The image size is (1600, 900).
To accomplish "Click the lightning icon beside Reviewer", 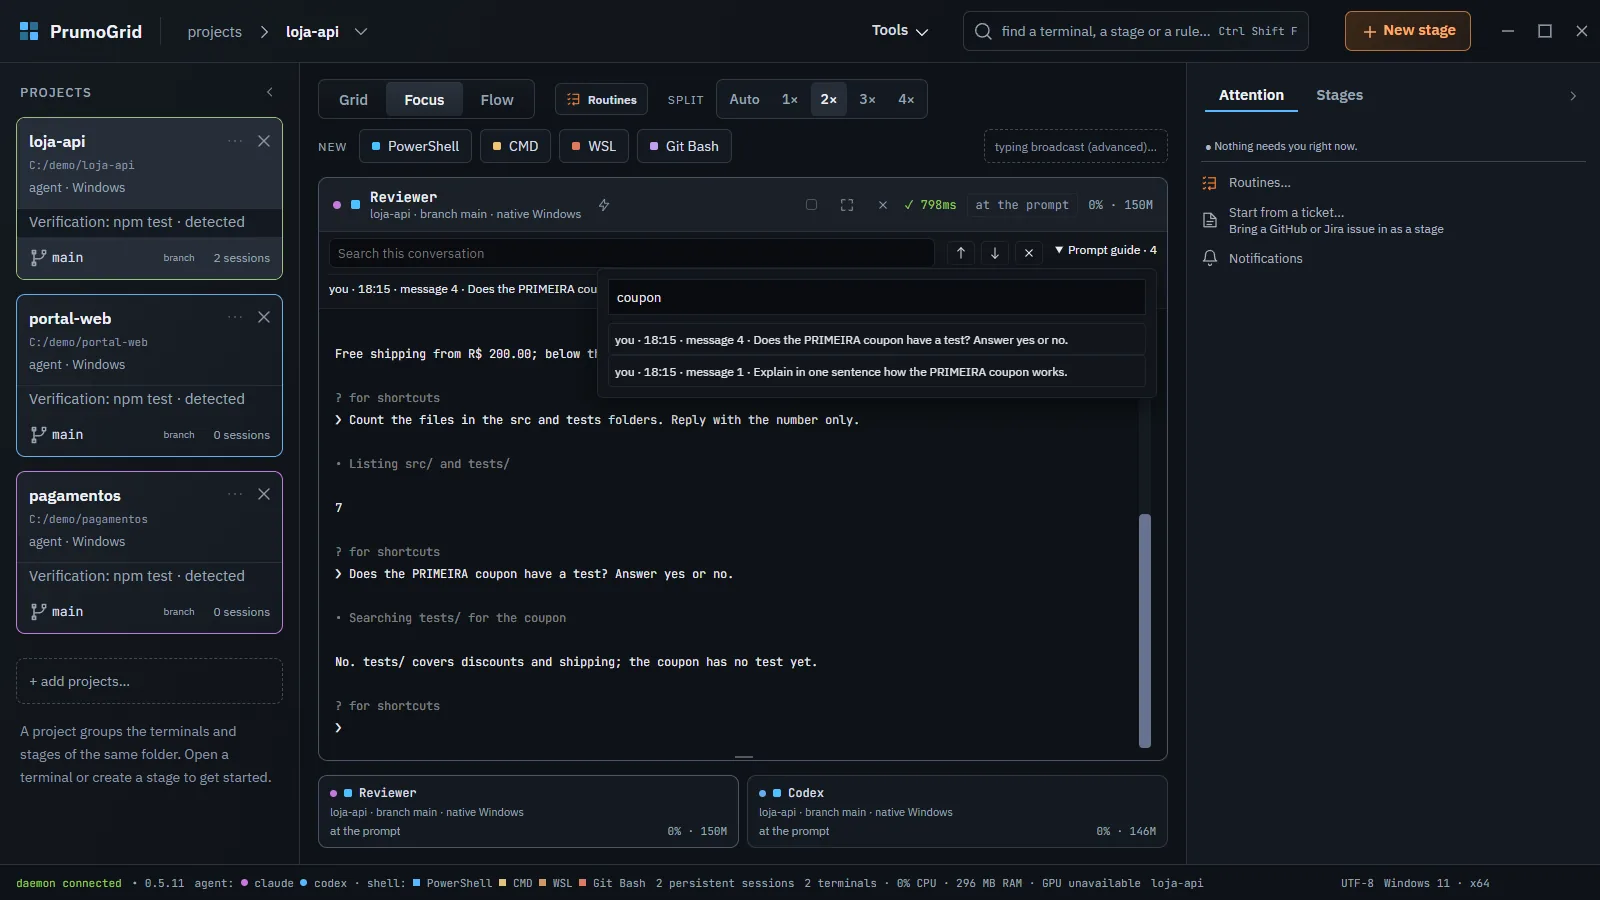I will tap(604, 205).
